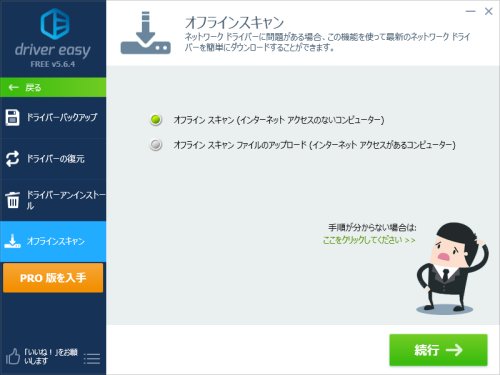Click the Driver Easy logo icon
The height and width of the screenshot is (375, 500).
coord(55,24)
